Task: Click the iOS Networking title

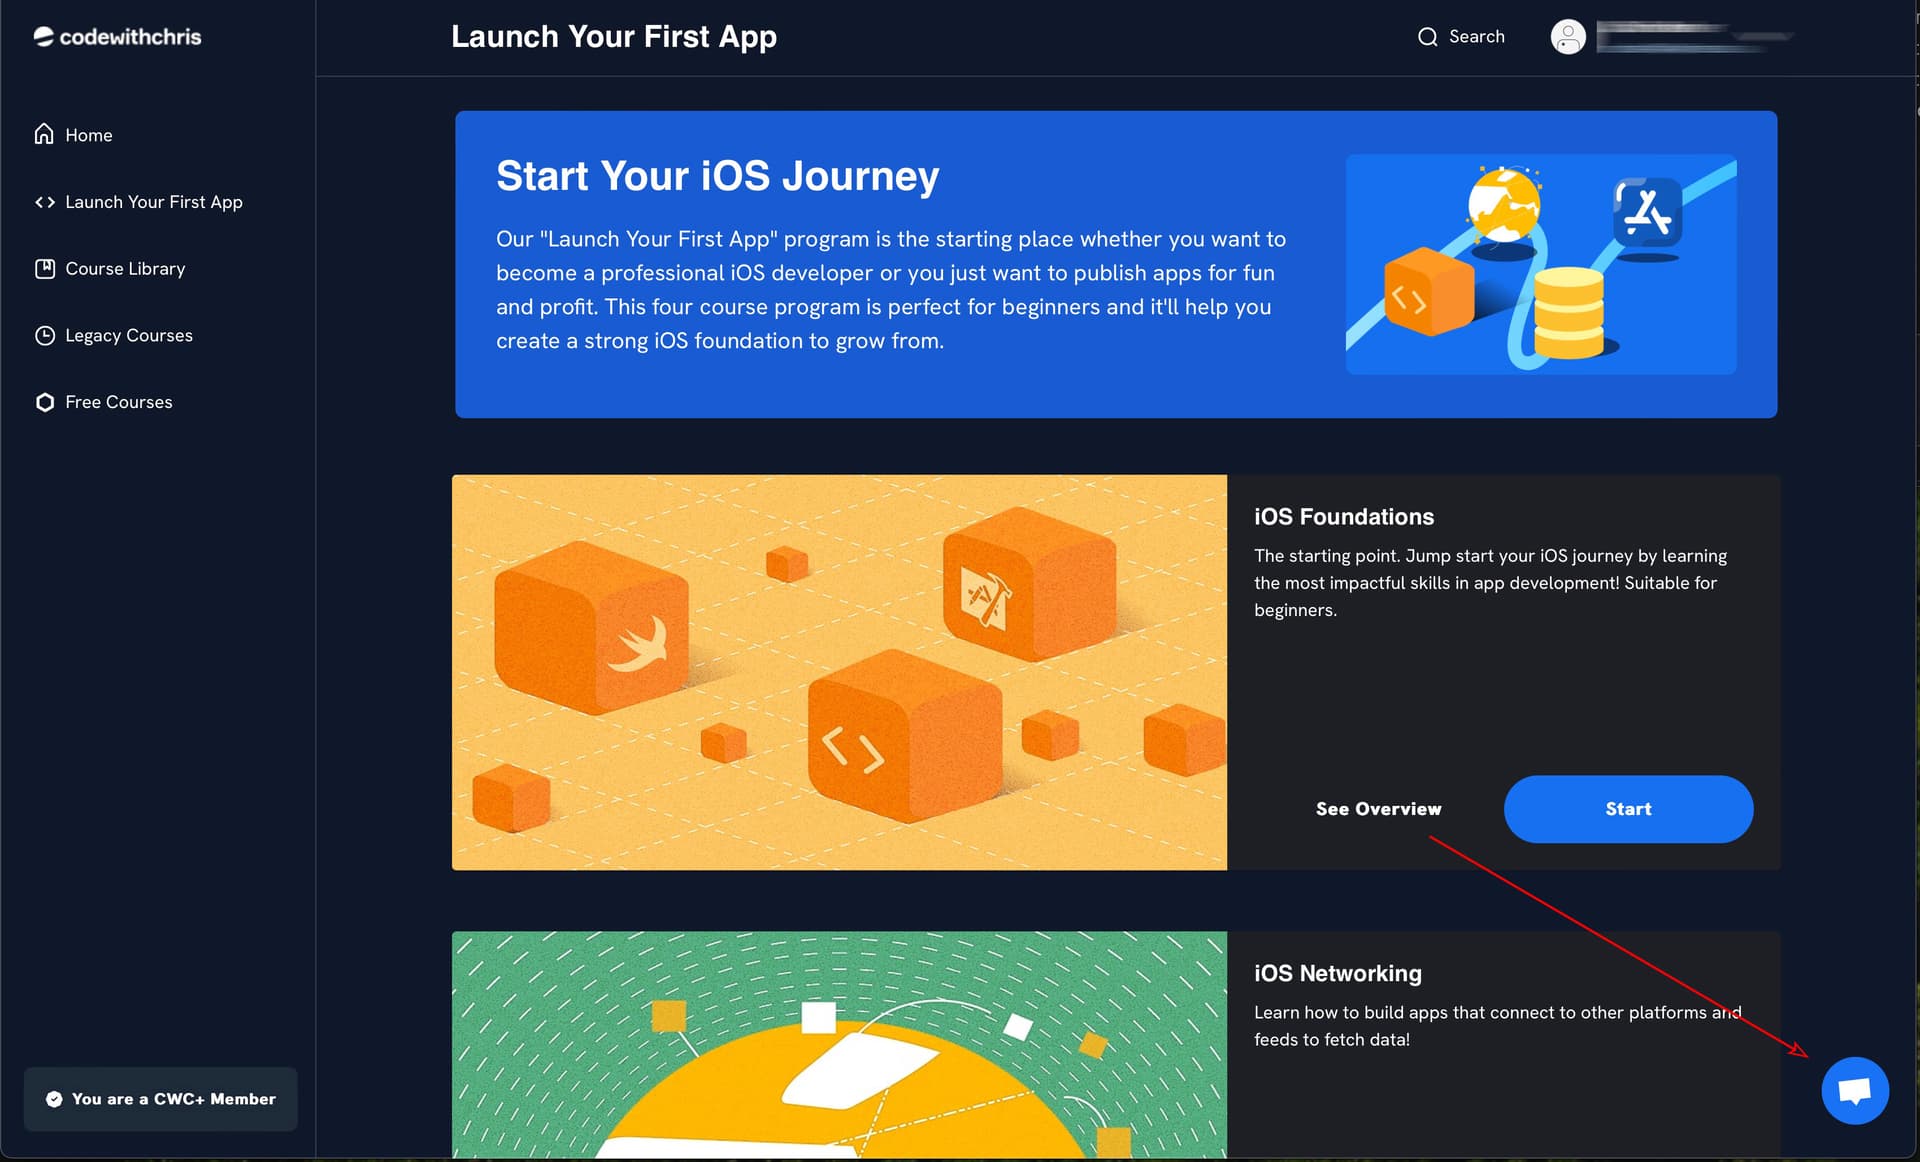Action: [1338, 974]
